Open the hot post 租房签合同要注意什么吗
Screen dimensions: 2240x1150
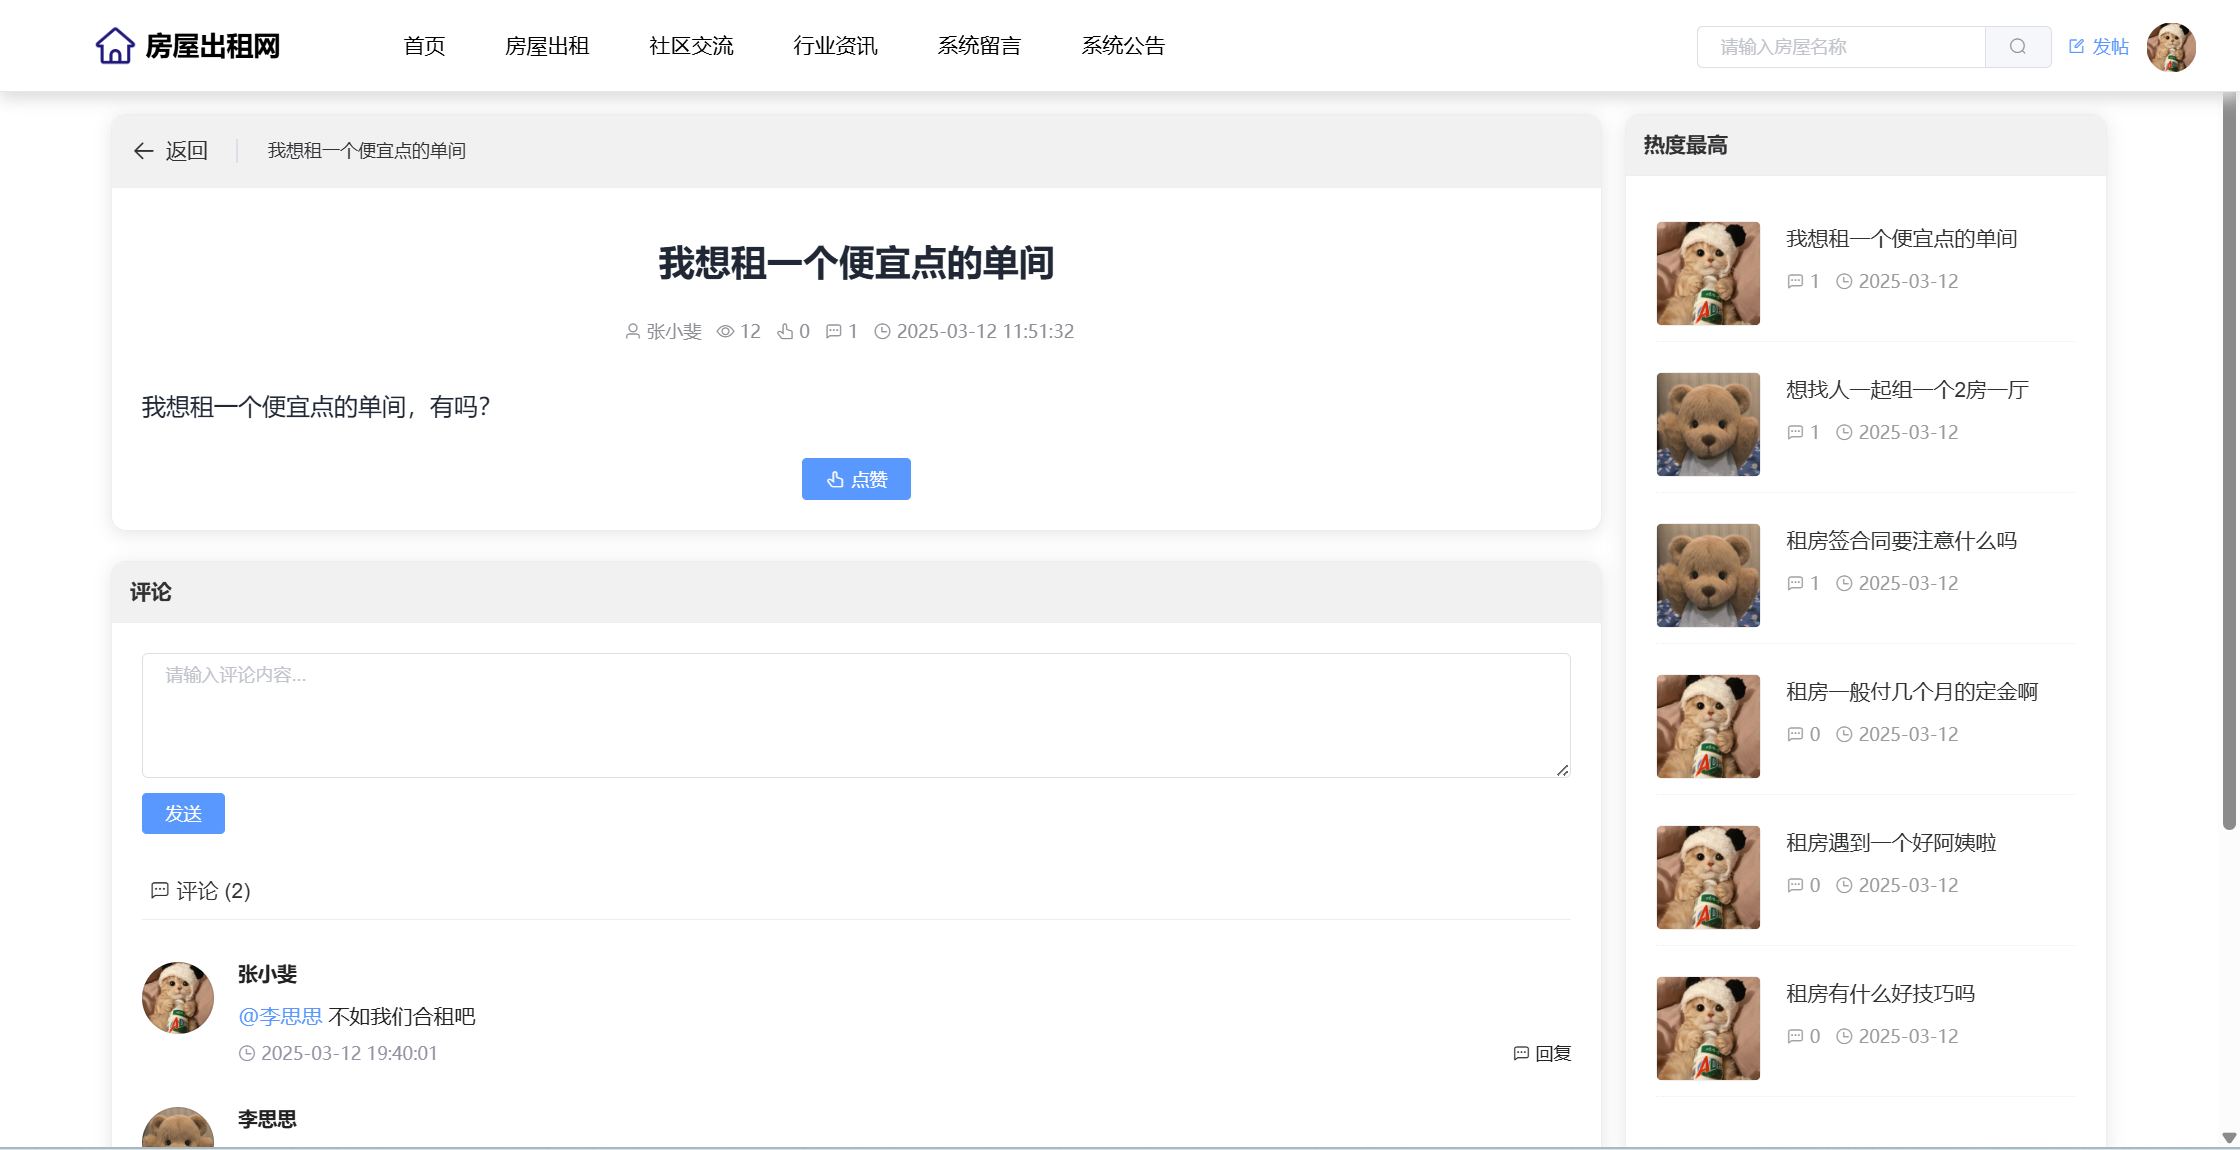(1900, 541)
